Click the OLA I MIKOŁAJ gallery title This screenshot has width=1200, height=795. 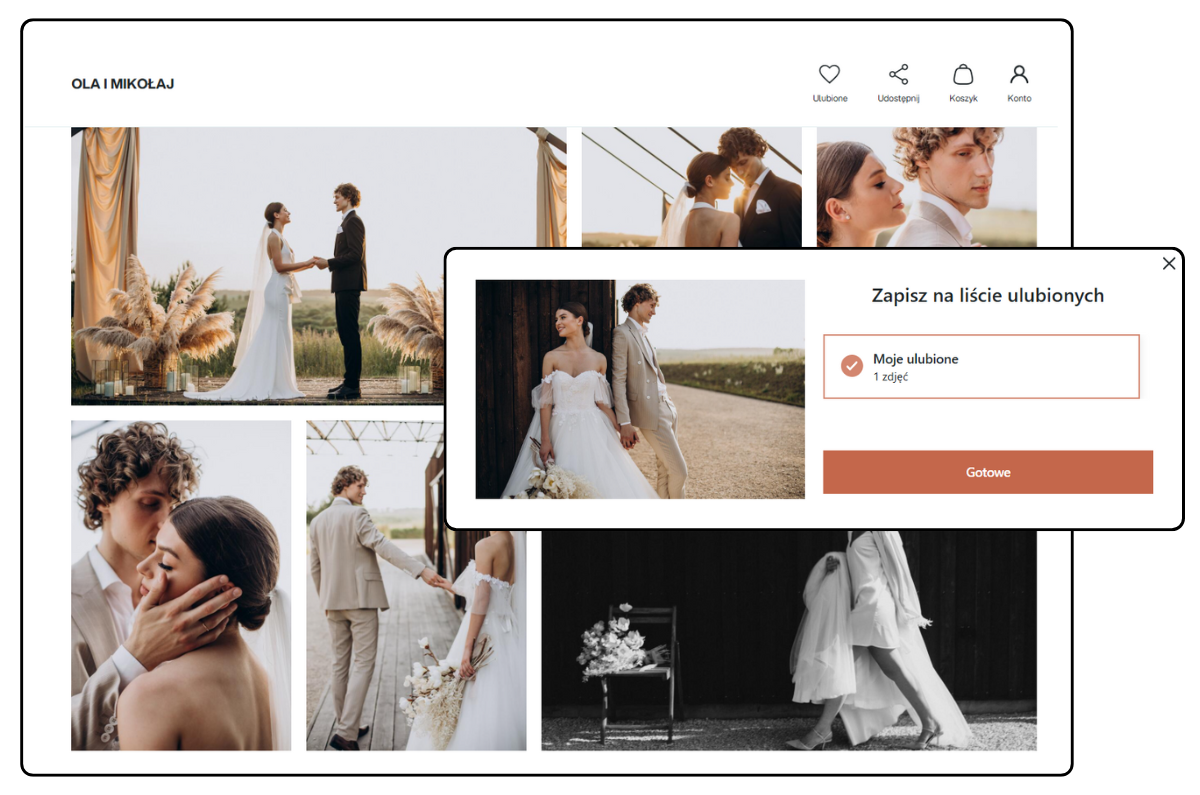[x=123, y=84]
